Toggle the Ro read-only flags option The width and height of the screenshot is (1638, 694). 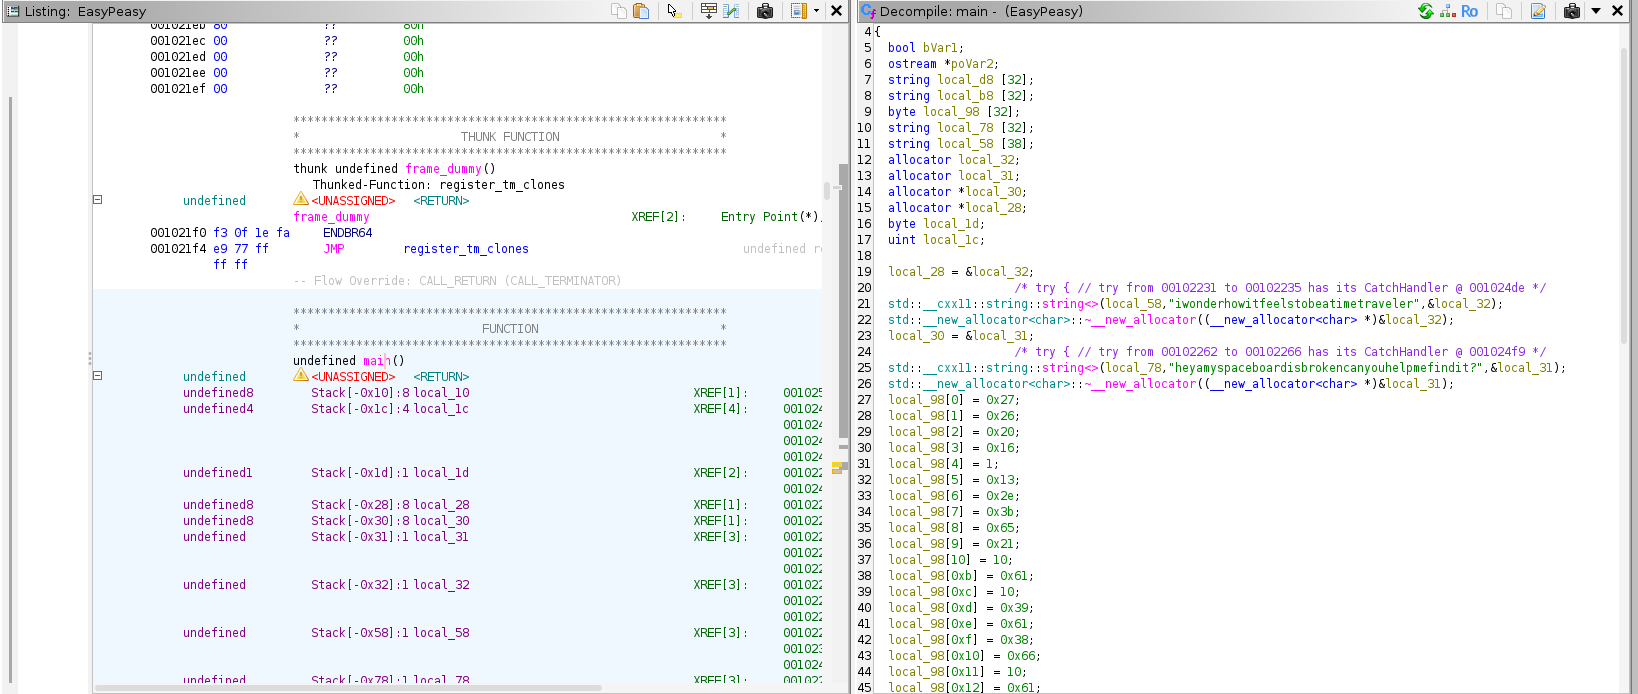coord(1469,11)
